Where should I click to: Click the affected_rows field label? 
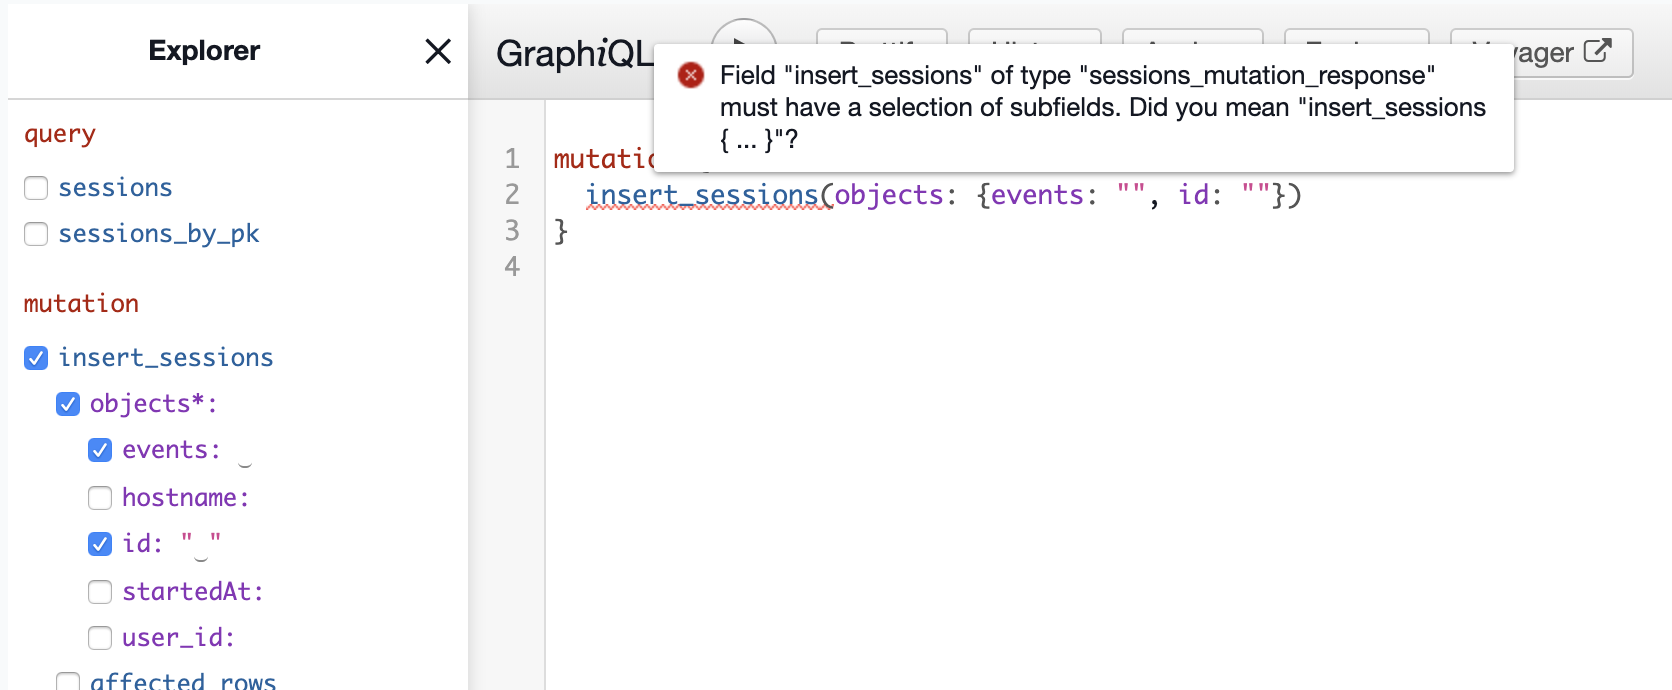pos(183,682)
